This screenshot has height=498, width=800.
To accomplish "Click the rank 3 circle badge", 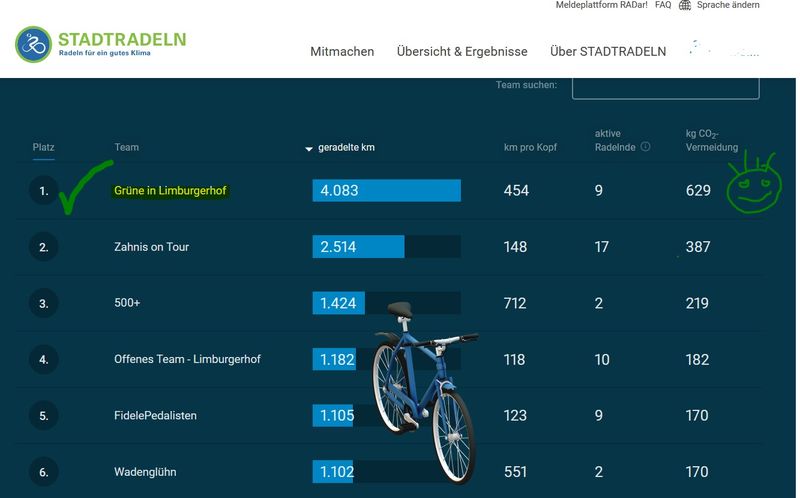I will tap(43, 303).
